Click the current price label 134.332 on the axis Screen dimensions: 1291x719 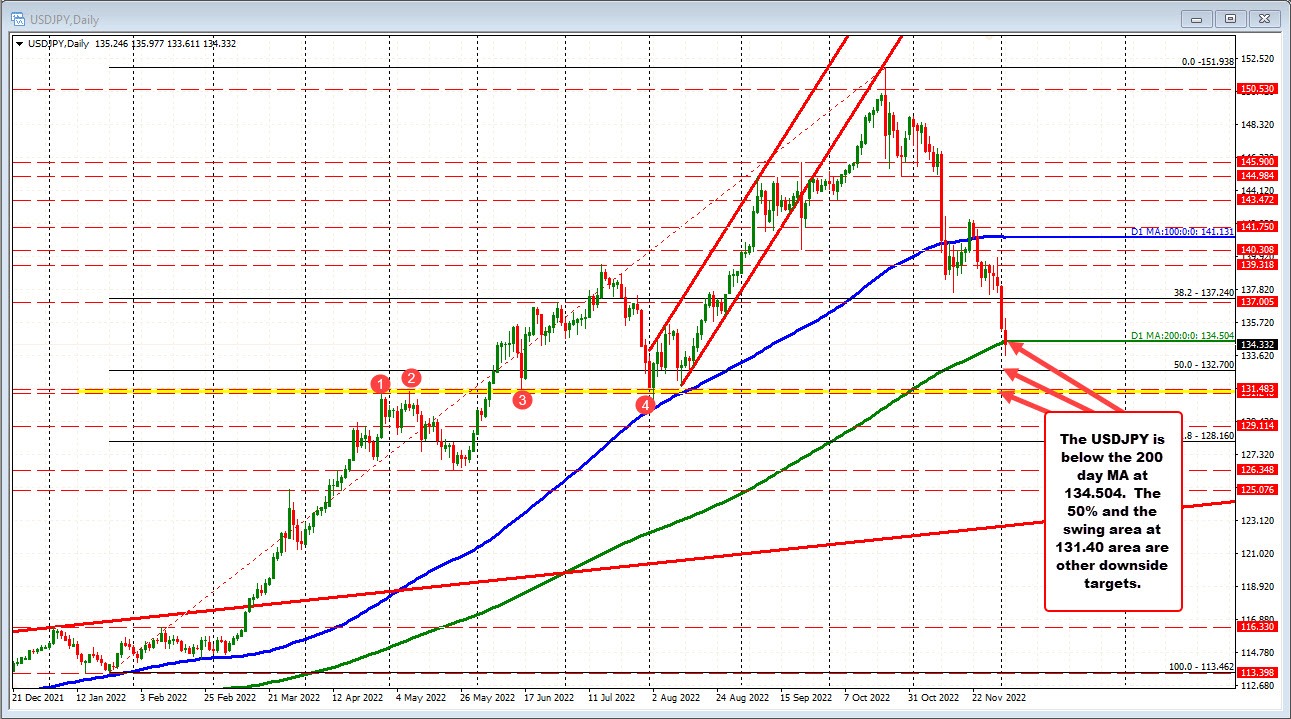coord(1258,343)
